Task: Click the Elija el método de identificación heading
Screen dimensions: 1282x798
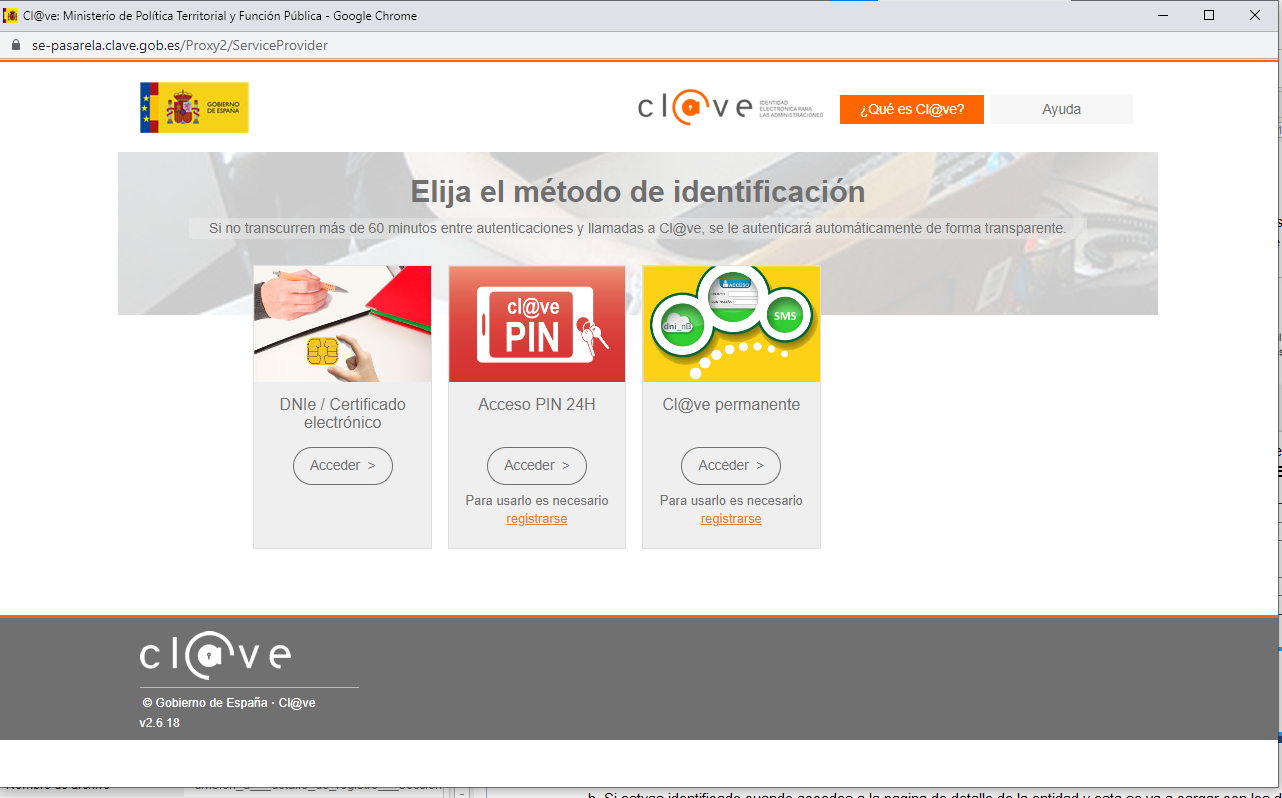Action: coord(638,191)
